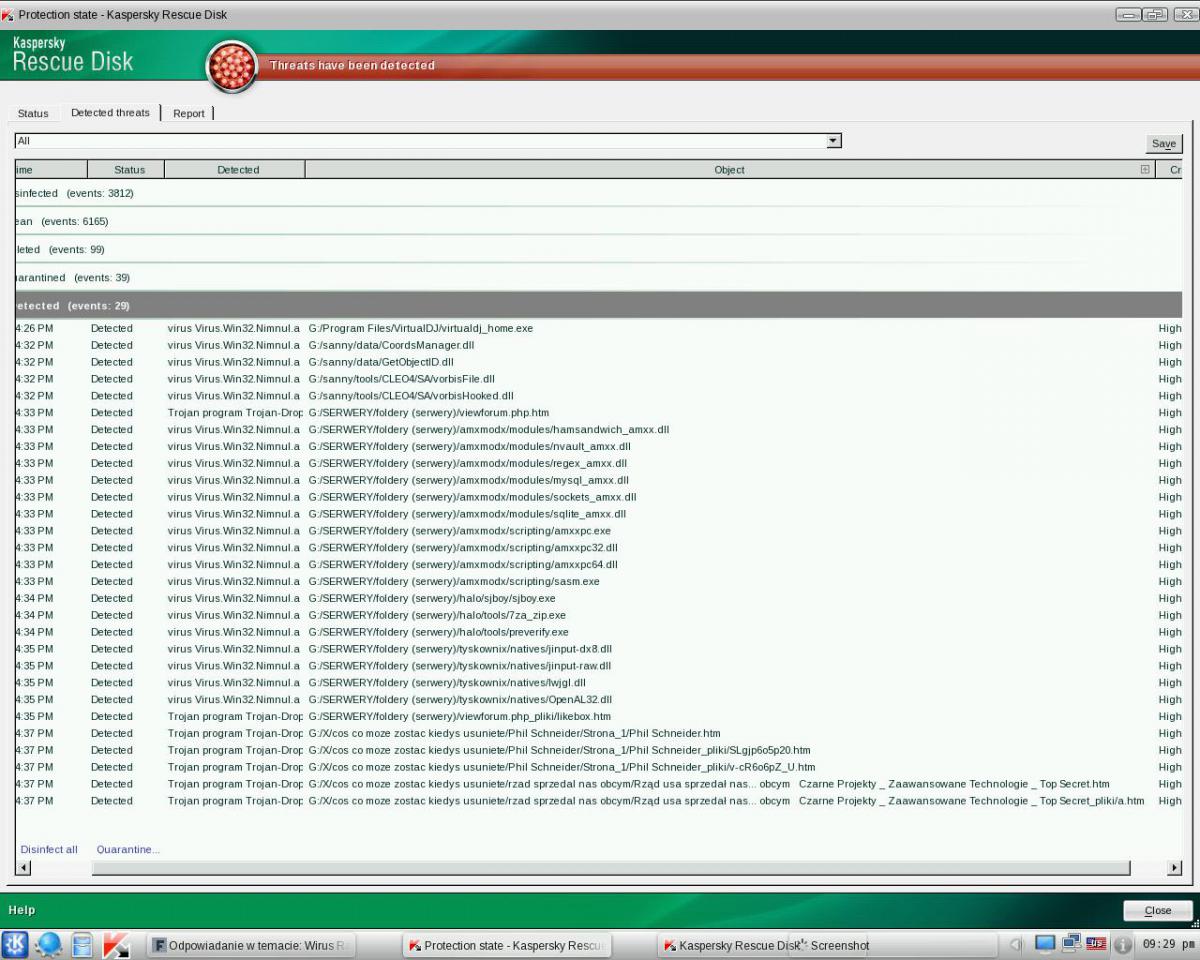
Task: Select the jinput-dx8.dll threat row
Action: coord(598,649)
